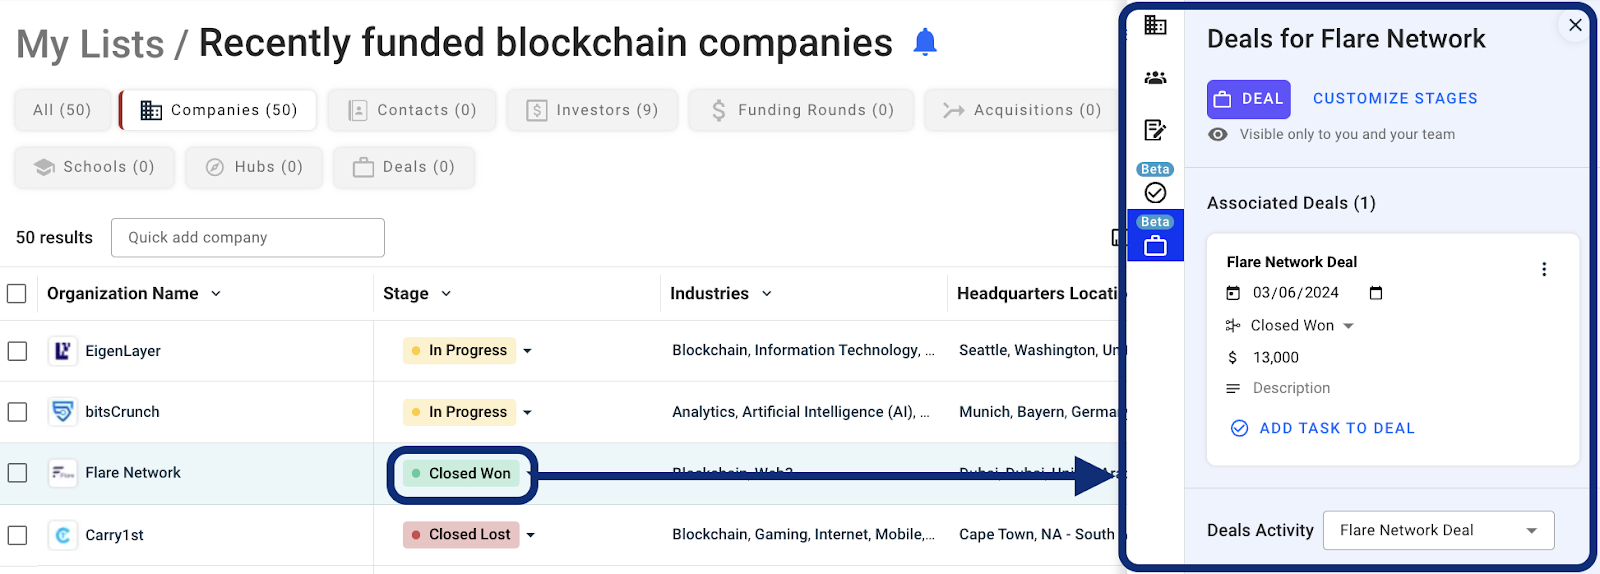This screenshot has width=1600, height=574.
Task: Tick the EigenLayer row checkbox
Action: coord(17,351)
